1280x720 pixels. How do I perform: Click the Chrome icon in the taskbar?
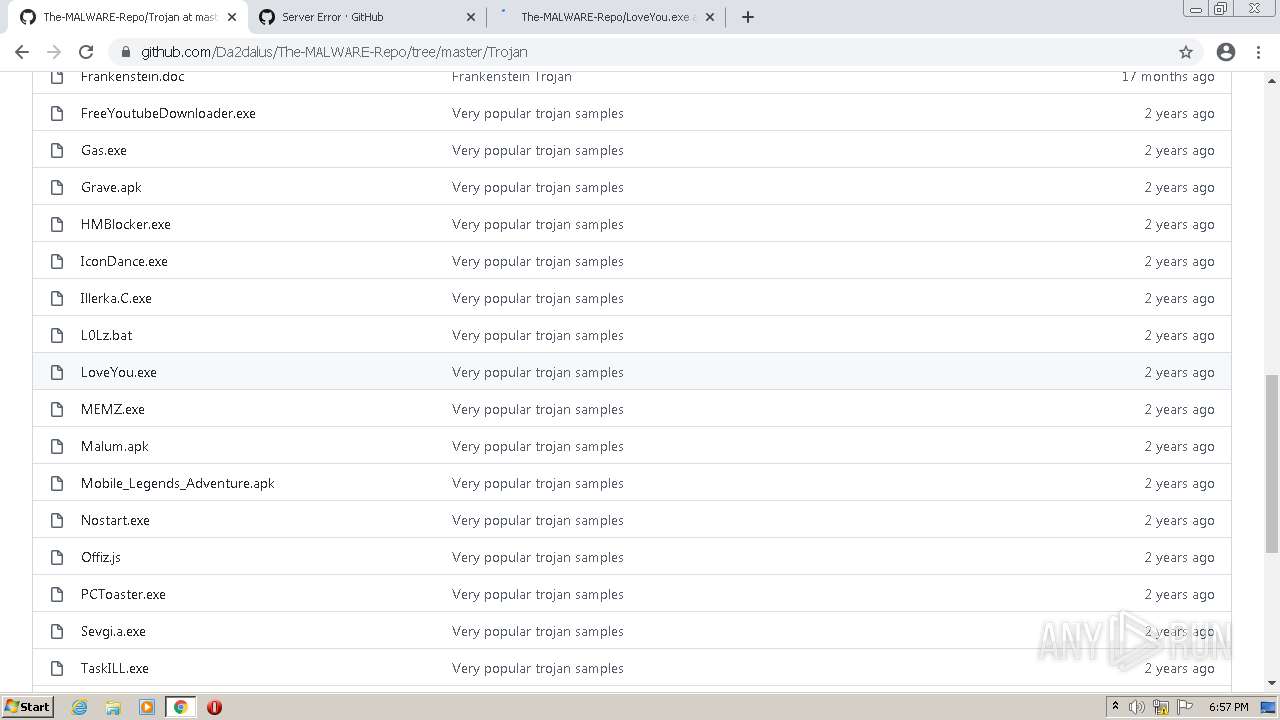(181, 707)
